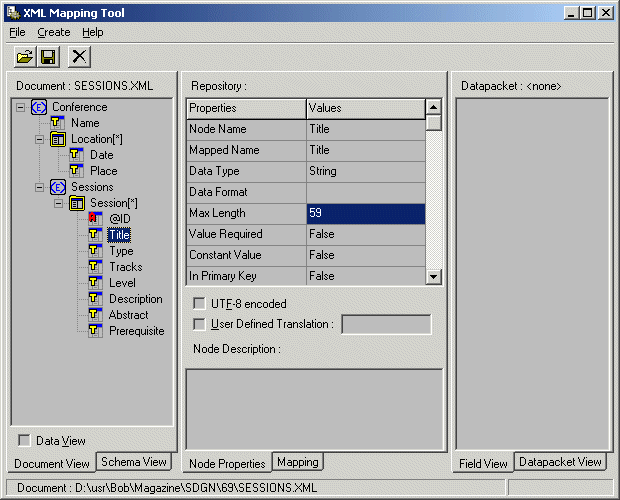This screenshot has height=500, width=620.
Task: Collapse the Conference tree node
Action: click(x=21, y=107)
